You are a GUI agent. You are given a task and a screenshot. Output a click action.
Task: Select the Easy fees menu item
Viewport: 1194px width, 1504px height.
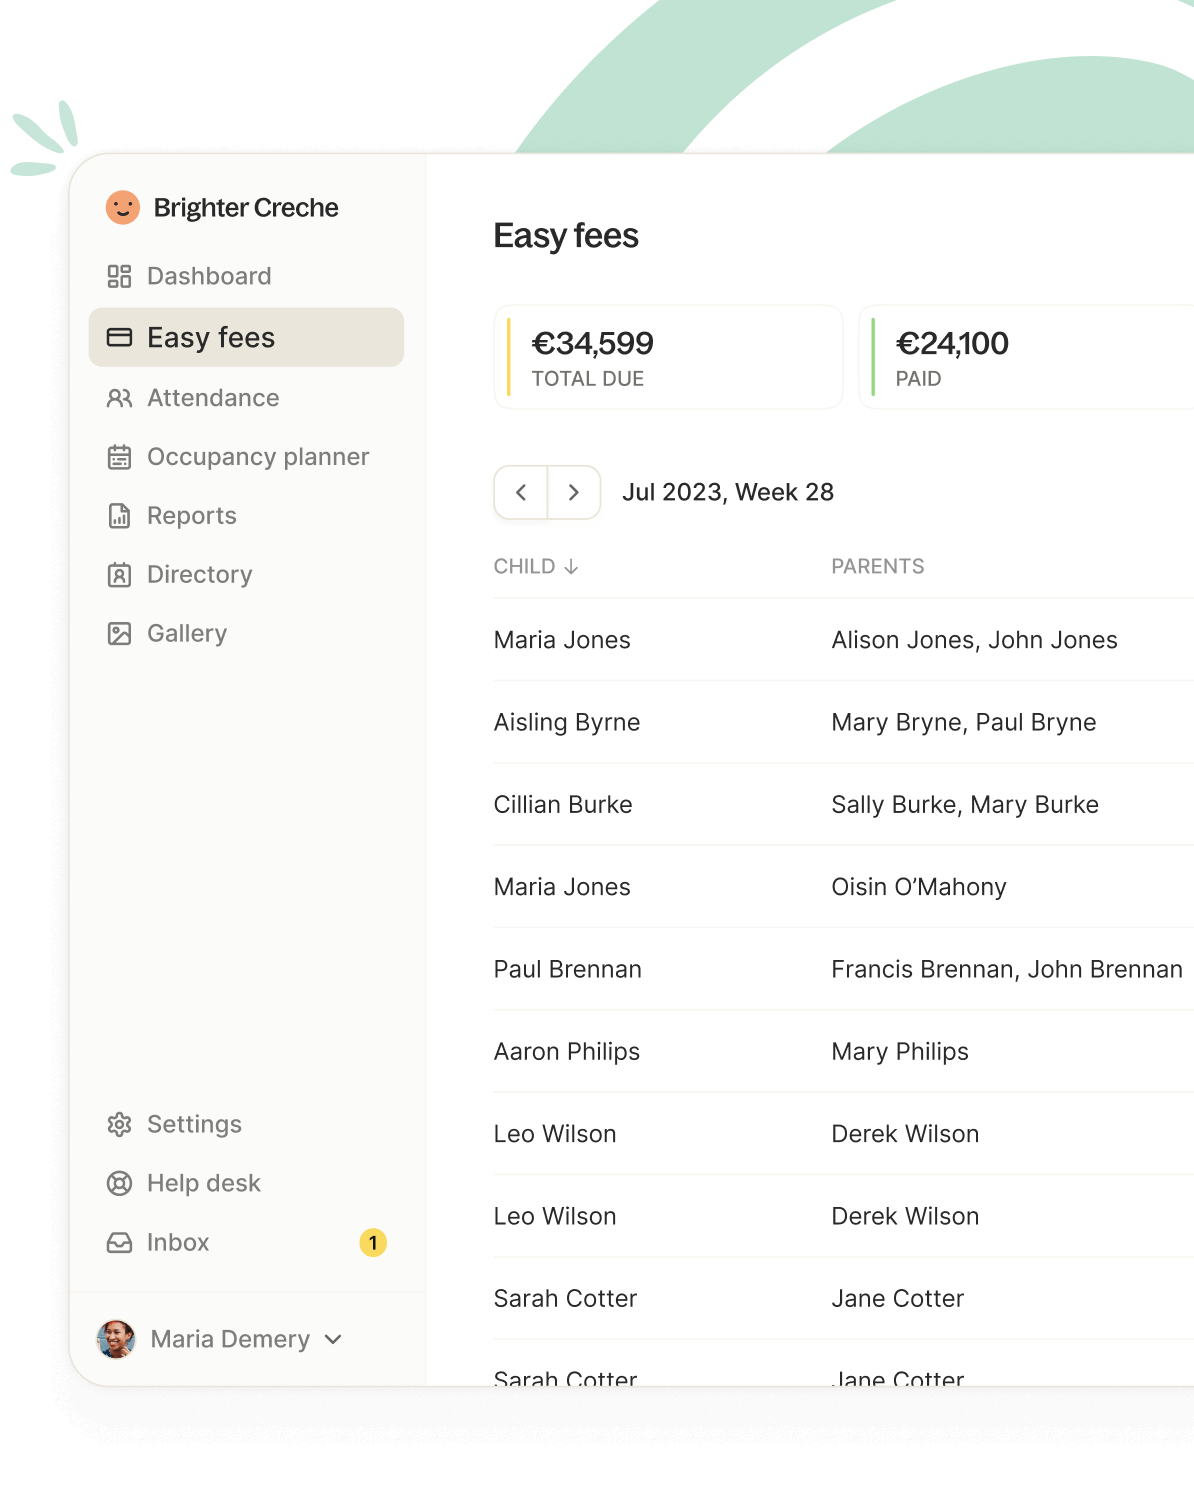(246, 337)
